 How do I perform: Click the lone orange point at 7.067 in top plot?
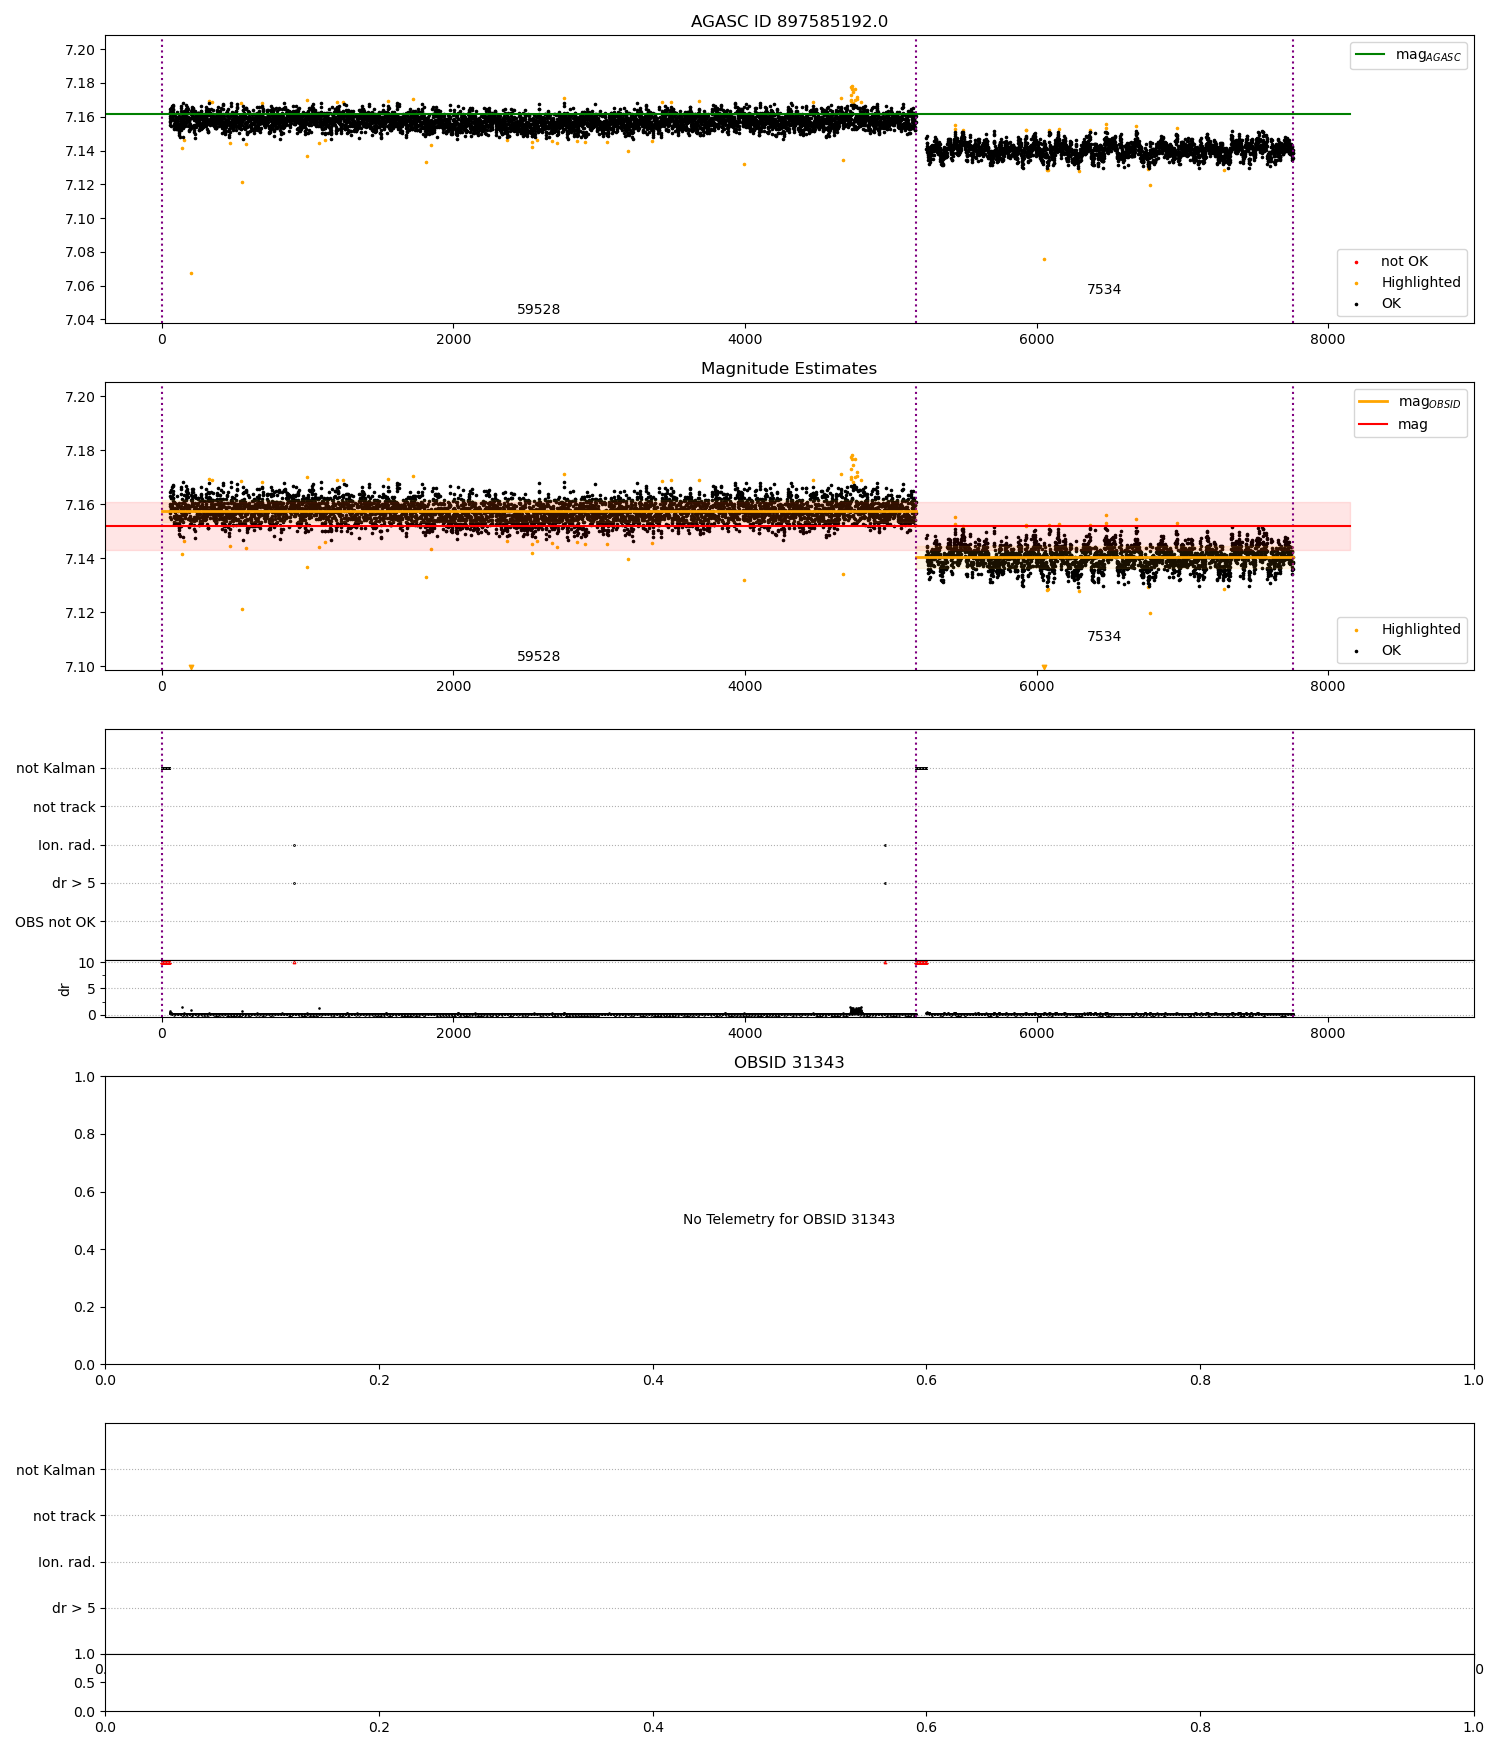click(x=191, y=273)
